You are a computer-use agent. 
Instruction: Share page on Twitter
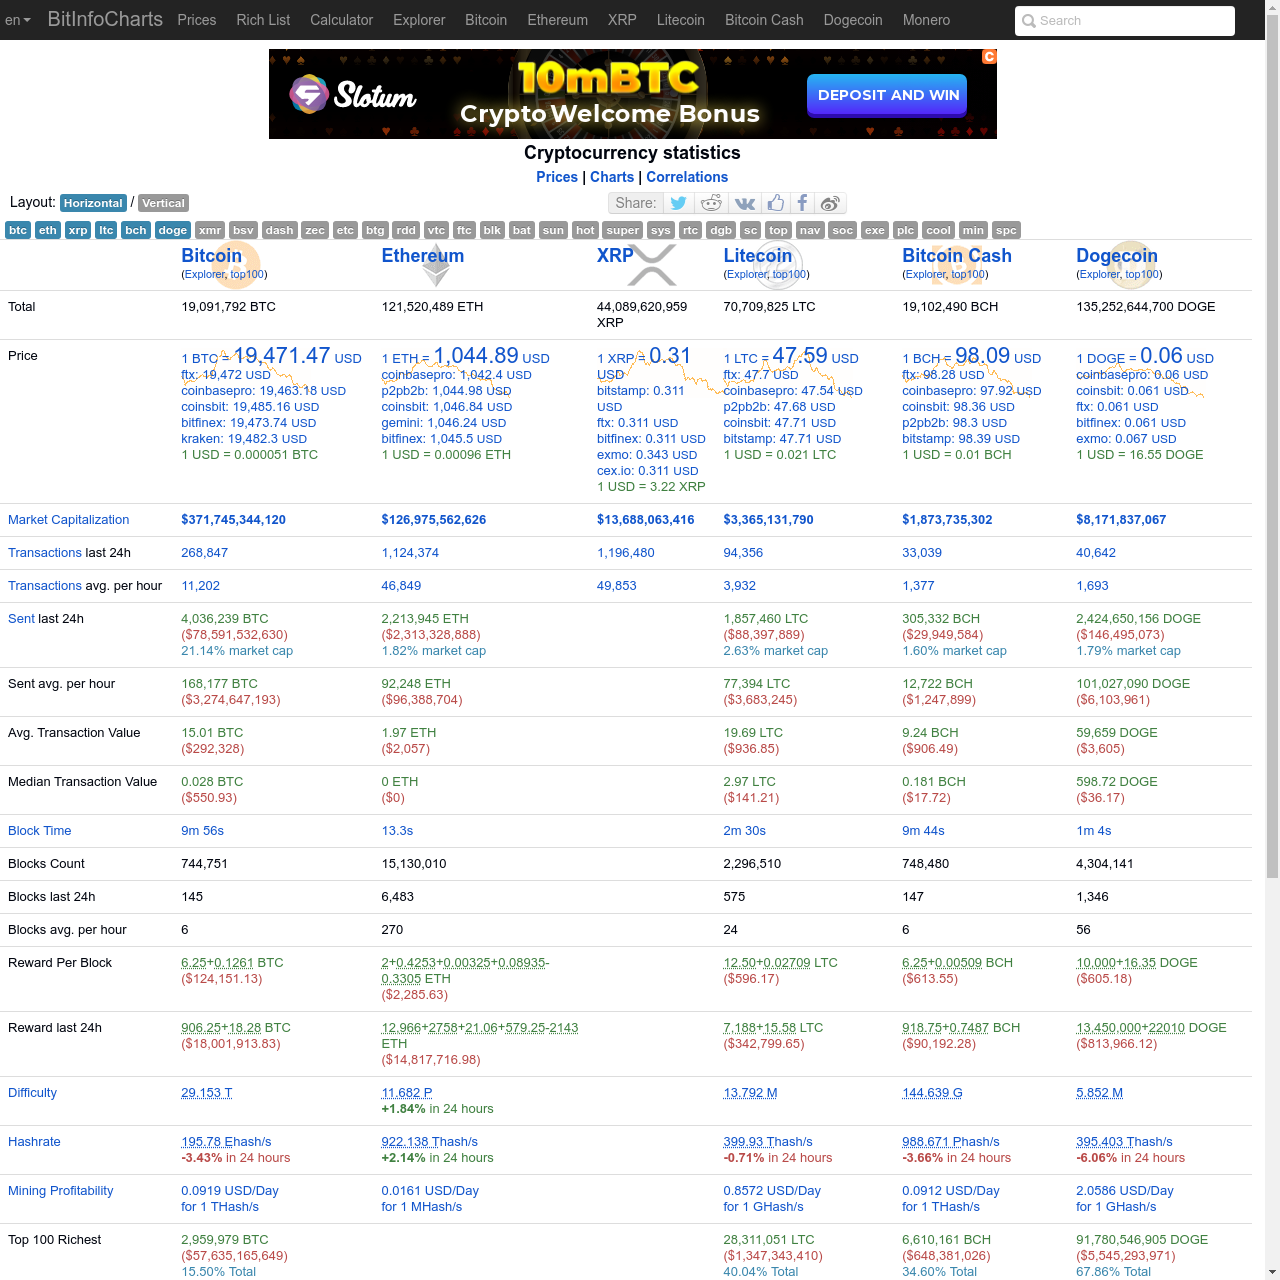click(x=679, y=203)
